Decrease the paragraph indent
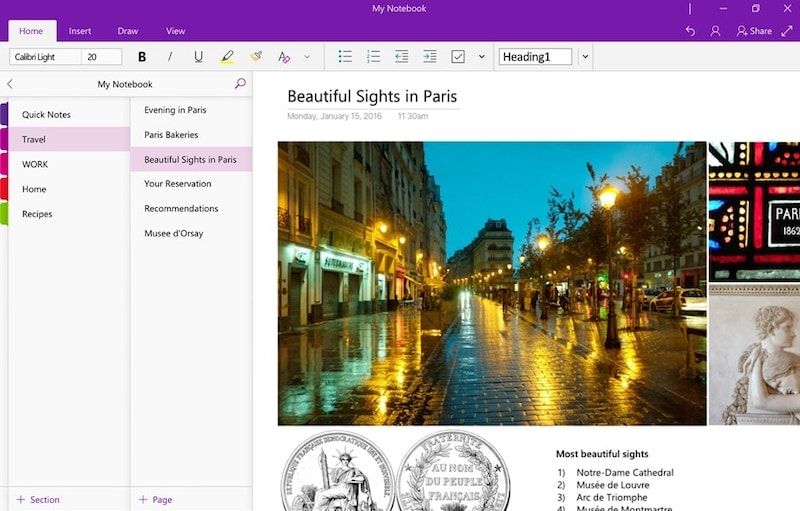800x511 pixels. tap(401, 57)
